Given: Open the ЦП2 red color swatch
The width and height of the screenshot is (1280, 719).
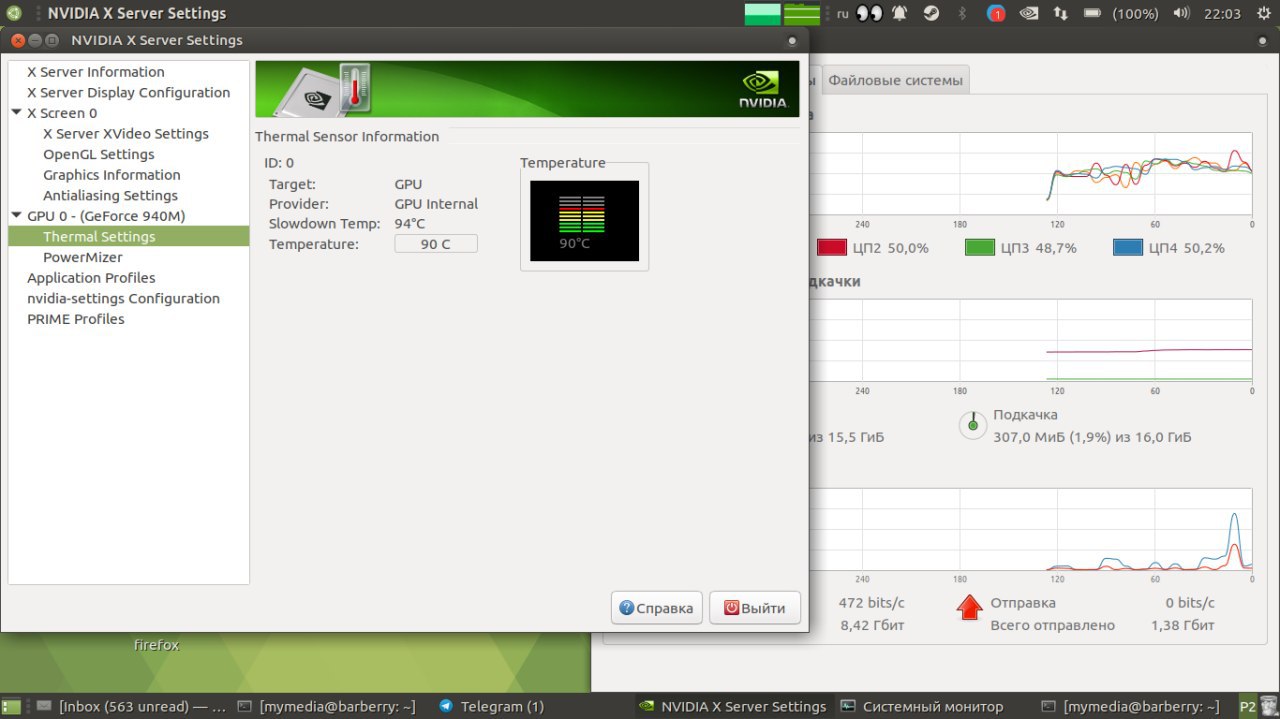Looking at the screenshot, I should point(832,247).
